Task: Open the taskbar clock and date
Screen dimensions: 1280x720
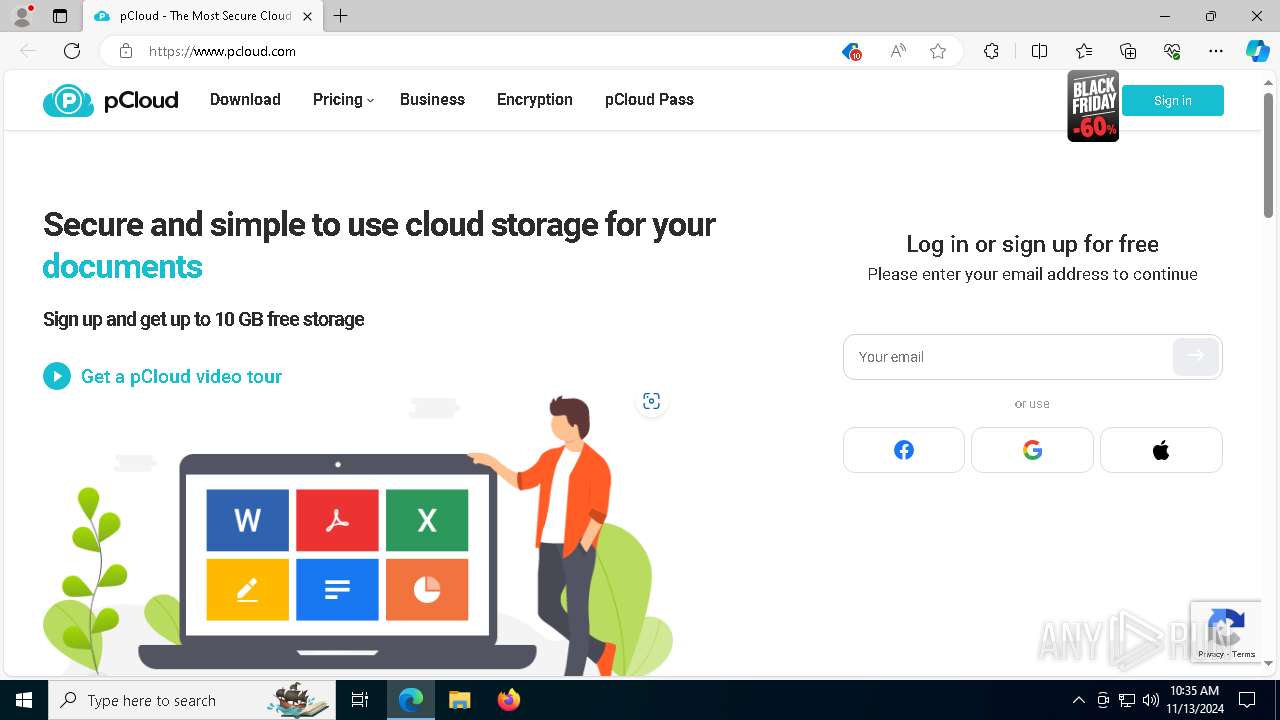Action: [x=1194, y=700]
